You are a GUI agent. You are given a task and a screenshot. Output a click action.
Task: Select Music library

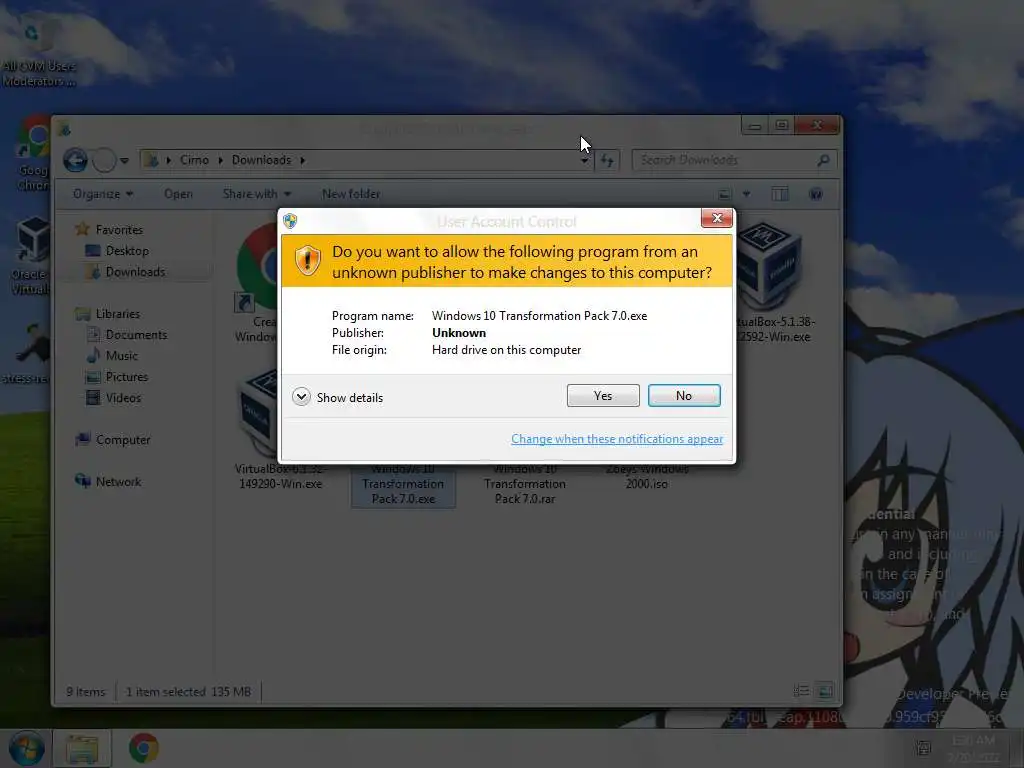[121, 355]
